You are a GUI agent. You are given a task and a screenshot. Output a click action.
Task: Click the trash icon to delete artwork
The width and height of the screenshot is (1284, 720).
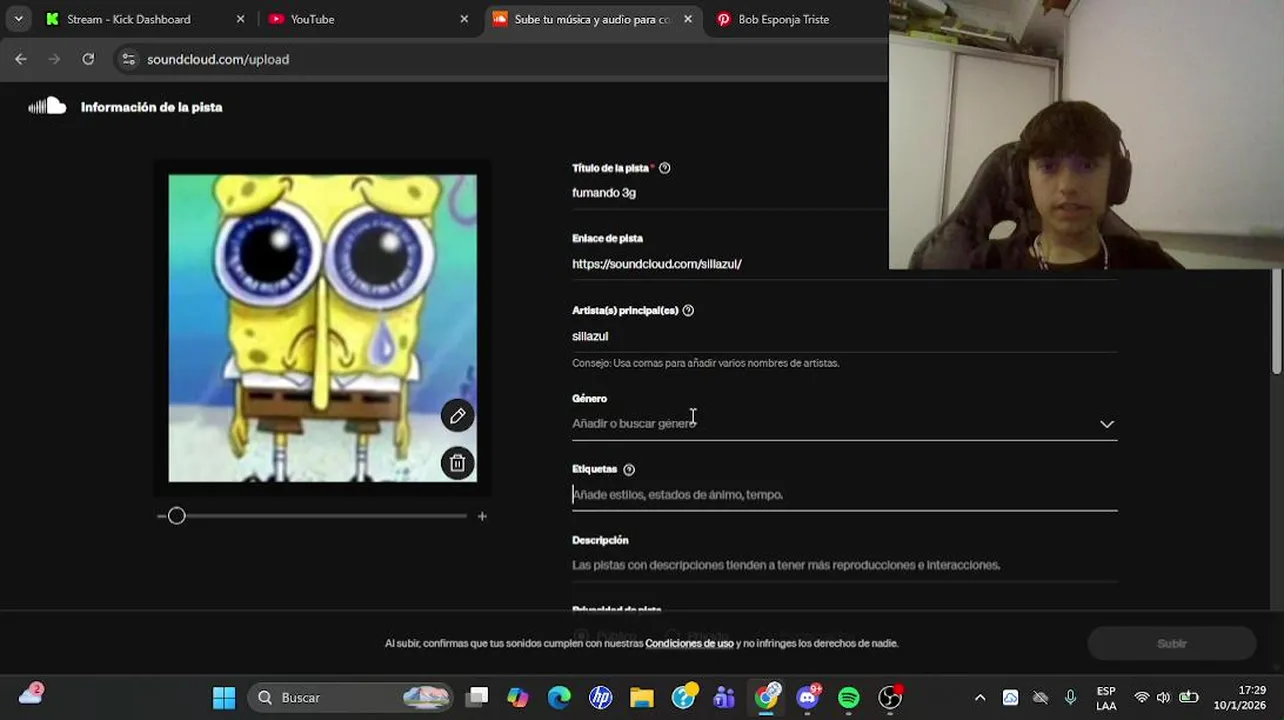pyautogui.click(x=457, y=463)
